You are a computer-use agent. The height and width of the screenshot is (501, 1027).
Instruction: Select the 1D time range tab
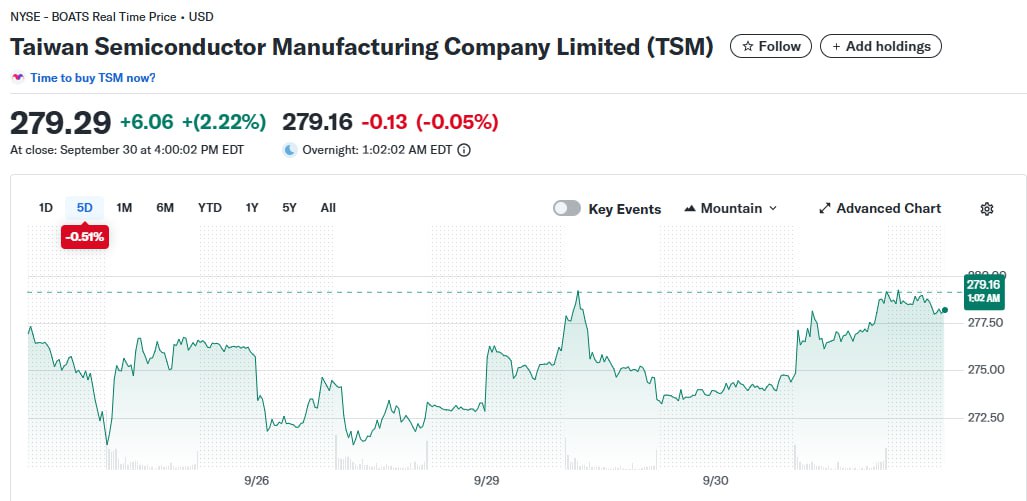tap(45, 208)
